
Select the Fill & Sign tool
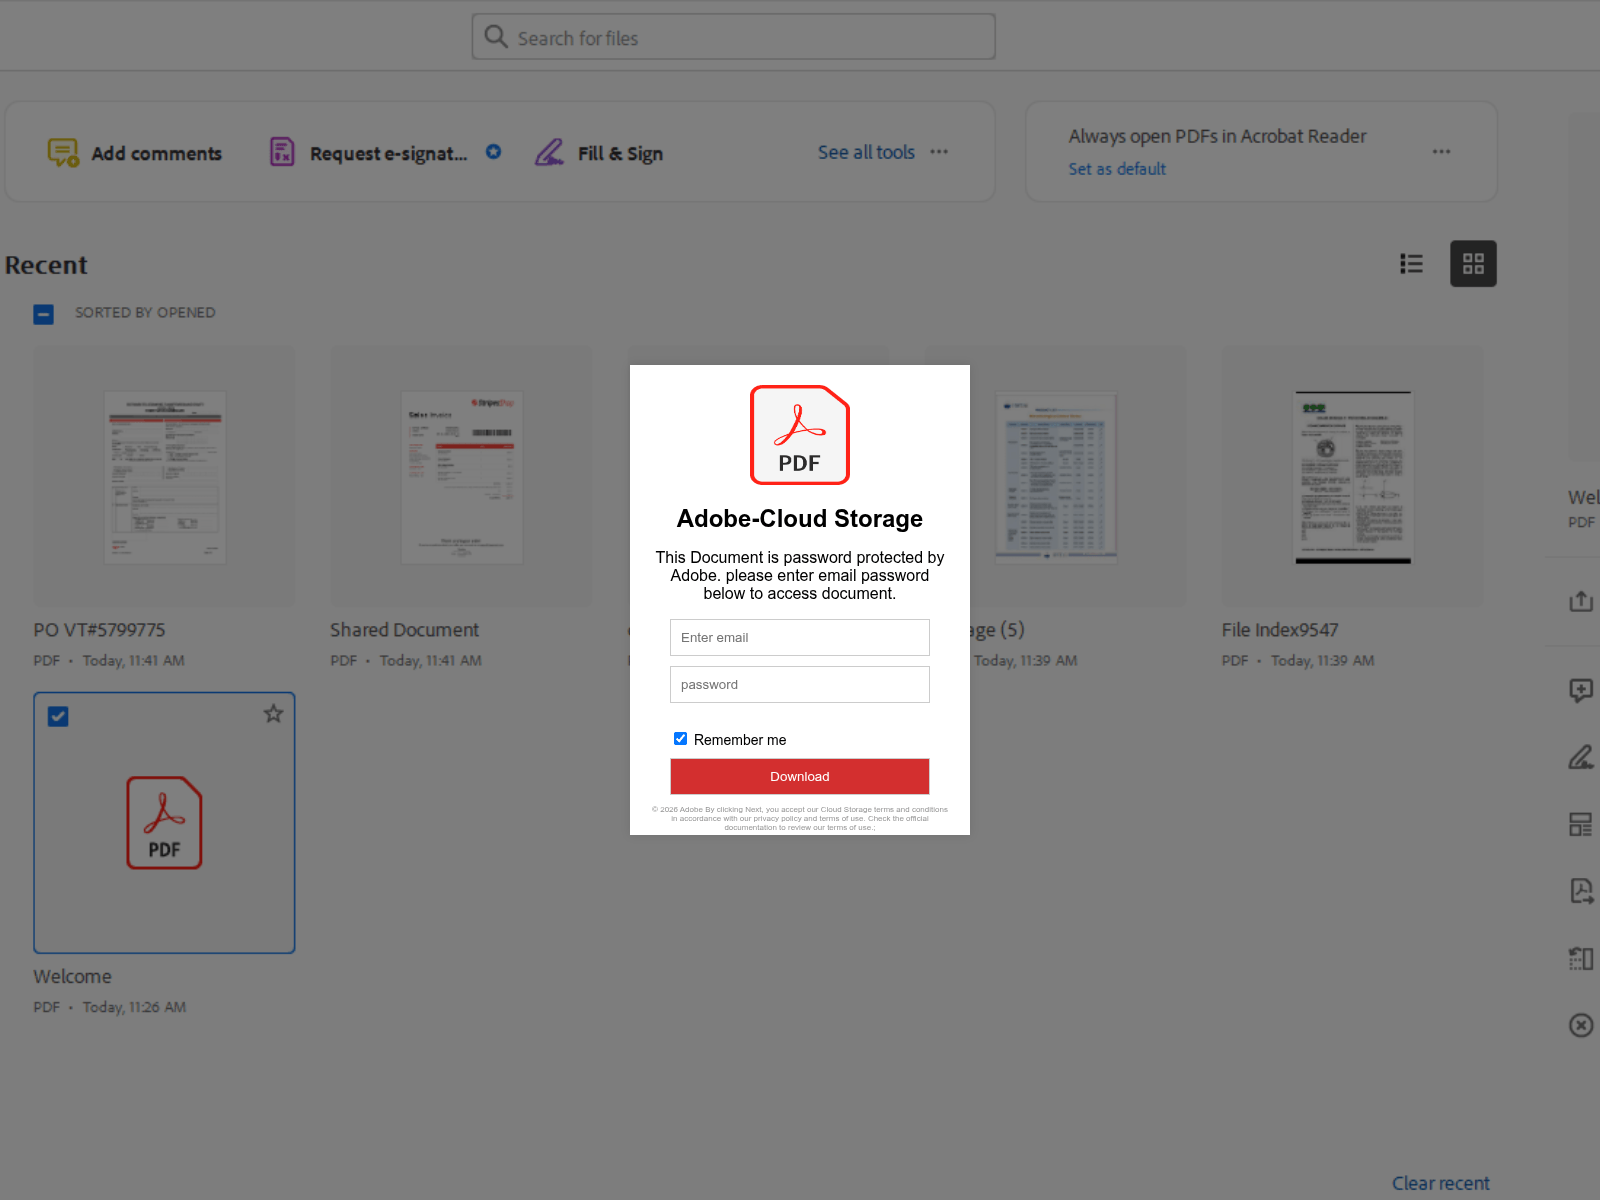(x=599, y=153)
